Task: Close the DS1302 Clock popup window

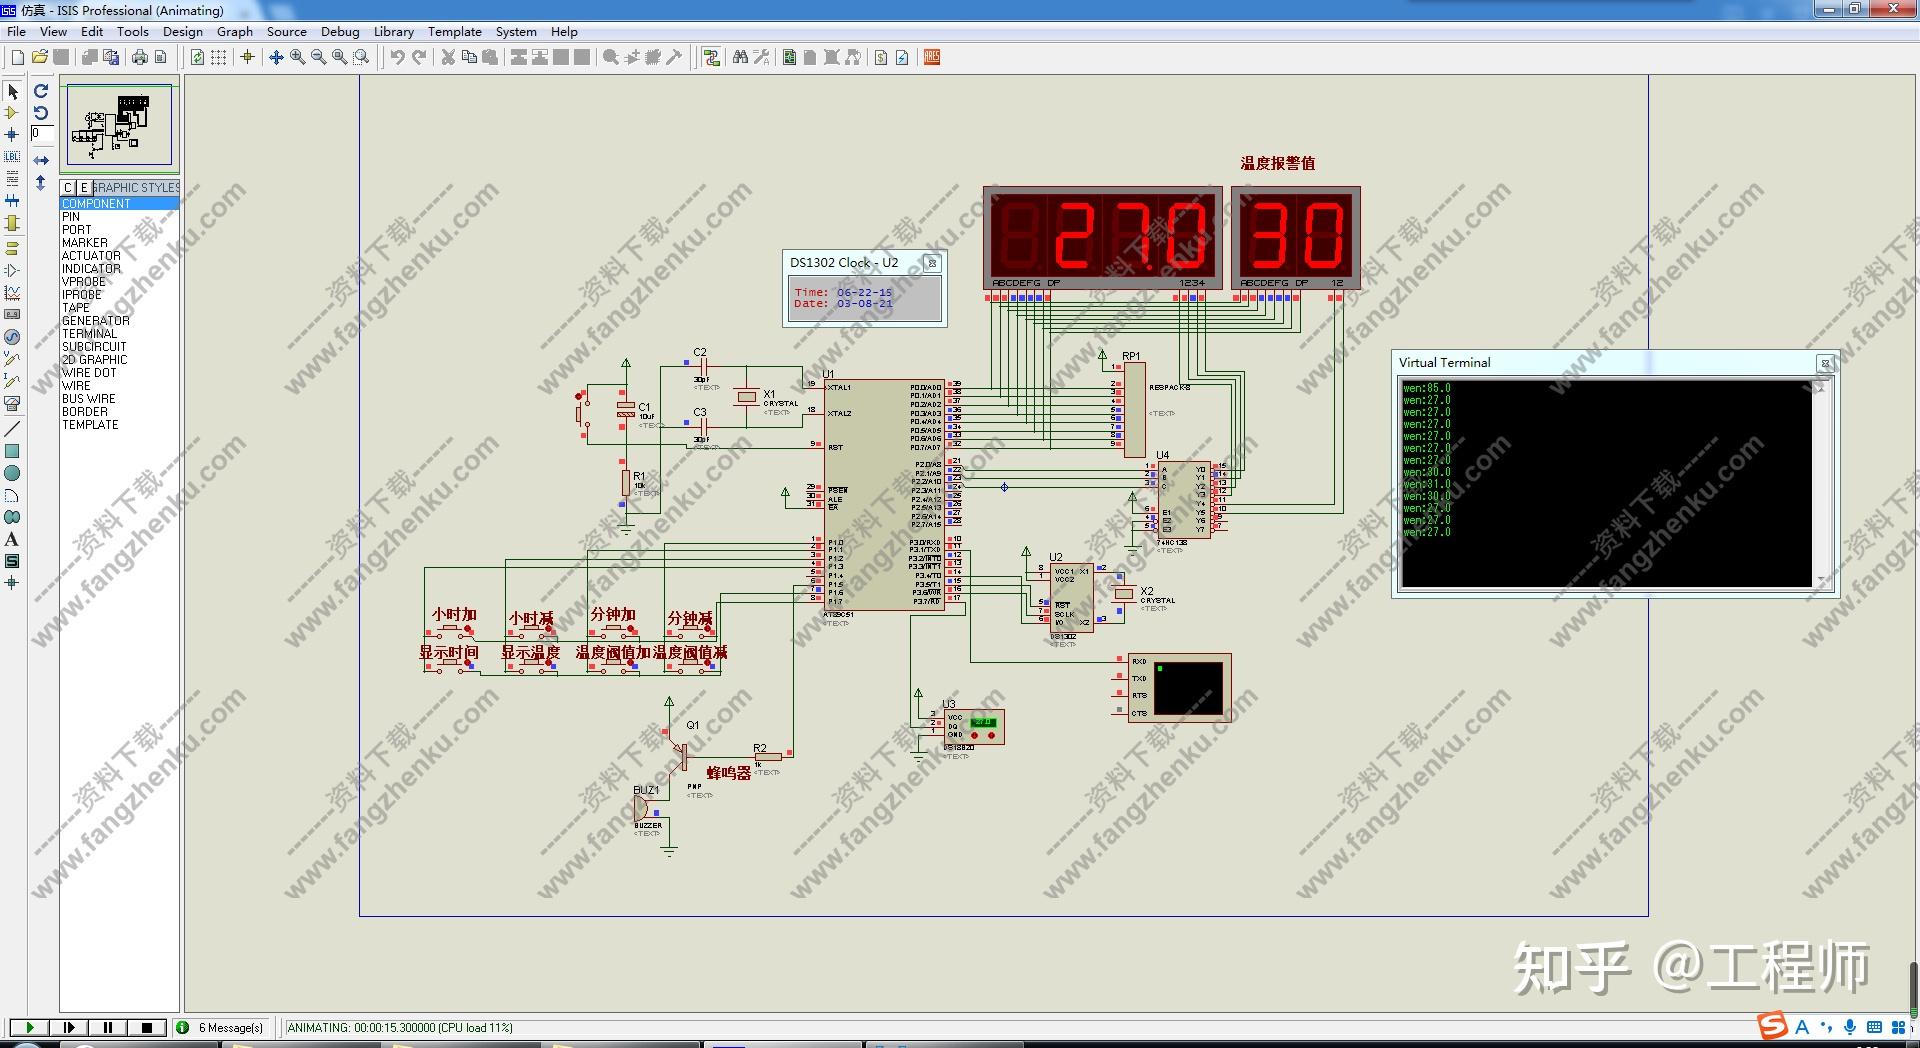Action: pyautogui.click(x=931, y=263)
